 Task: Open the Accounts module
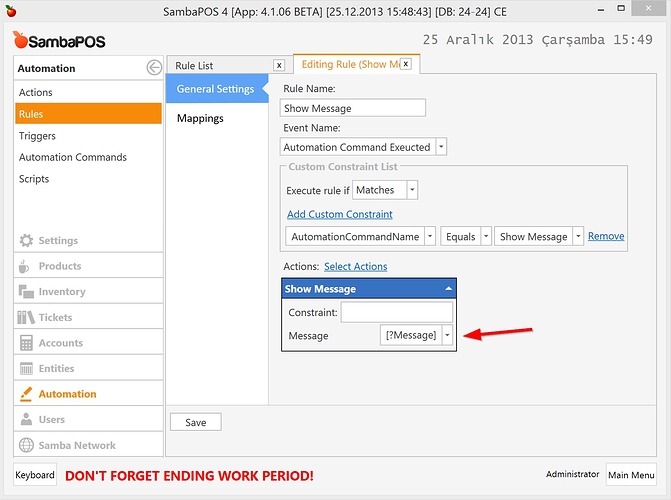[88, 343]
